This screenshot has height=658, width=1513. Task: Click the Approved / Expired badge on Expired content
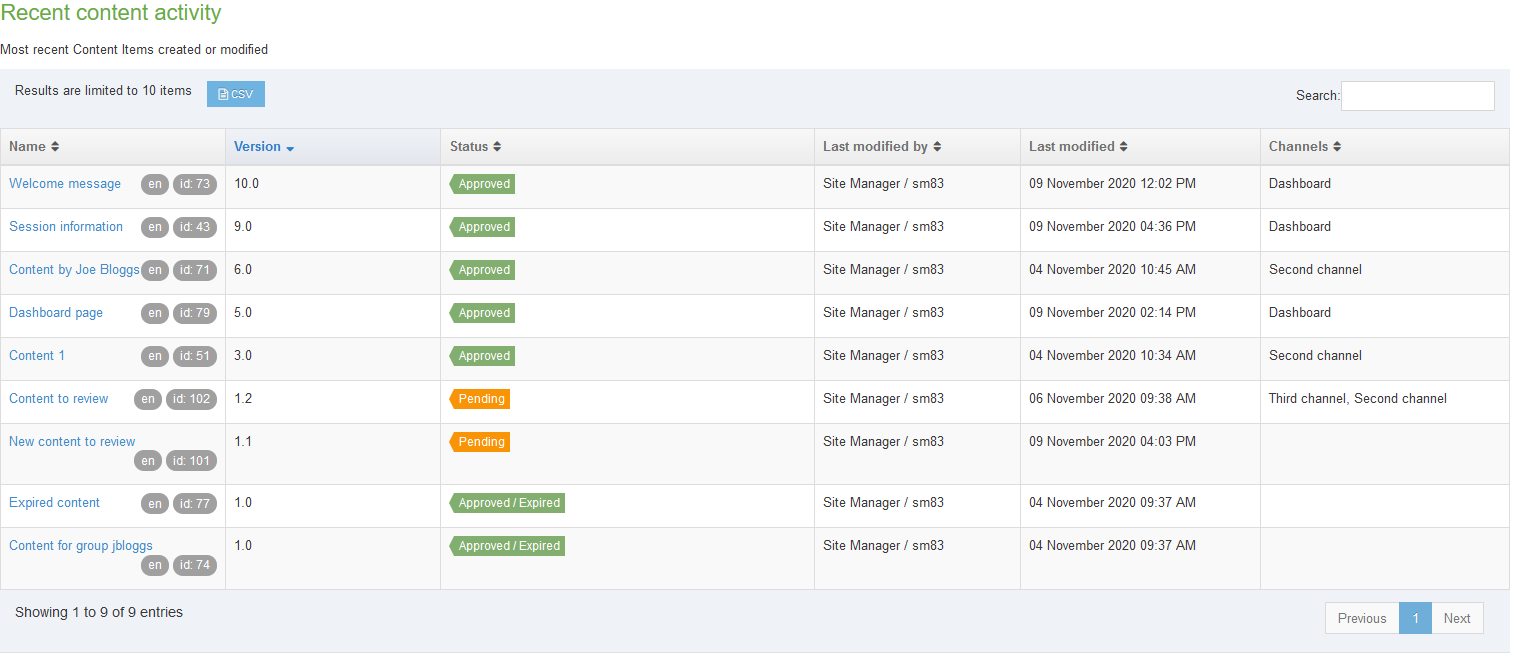tap(506, 503)
